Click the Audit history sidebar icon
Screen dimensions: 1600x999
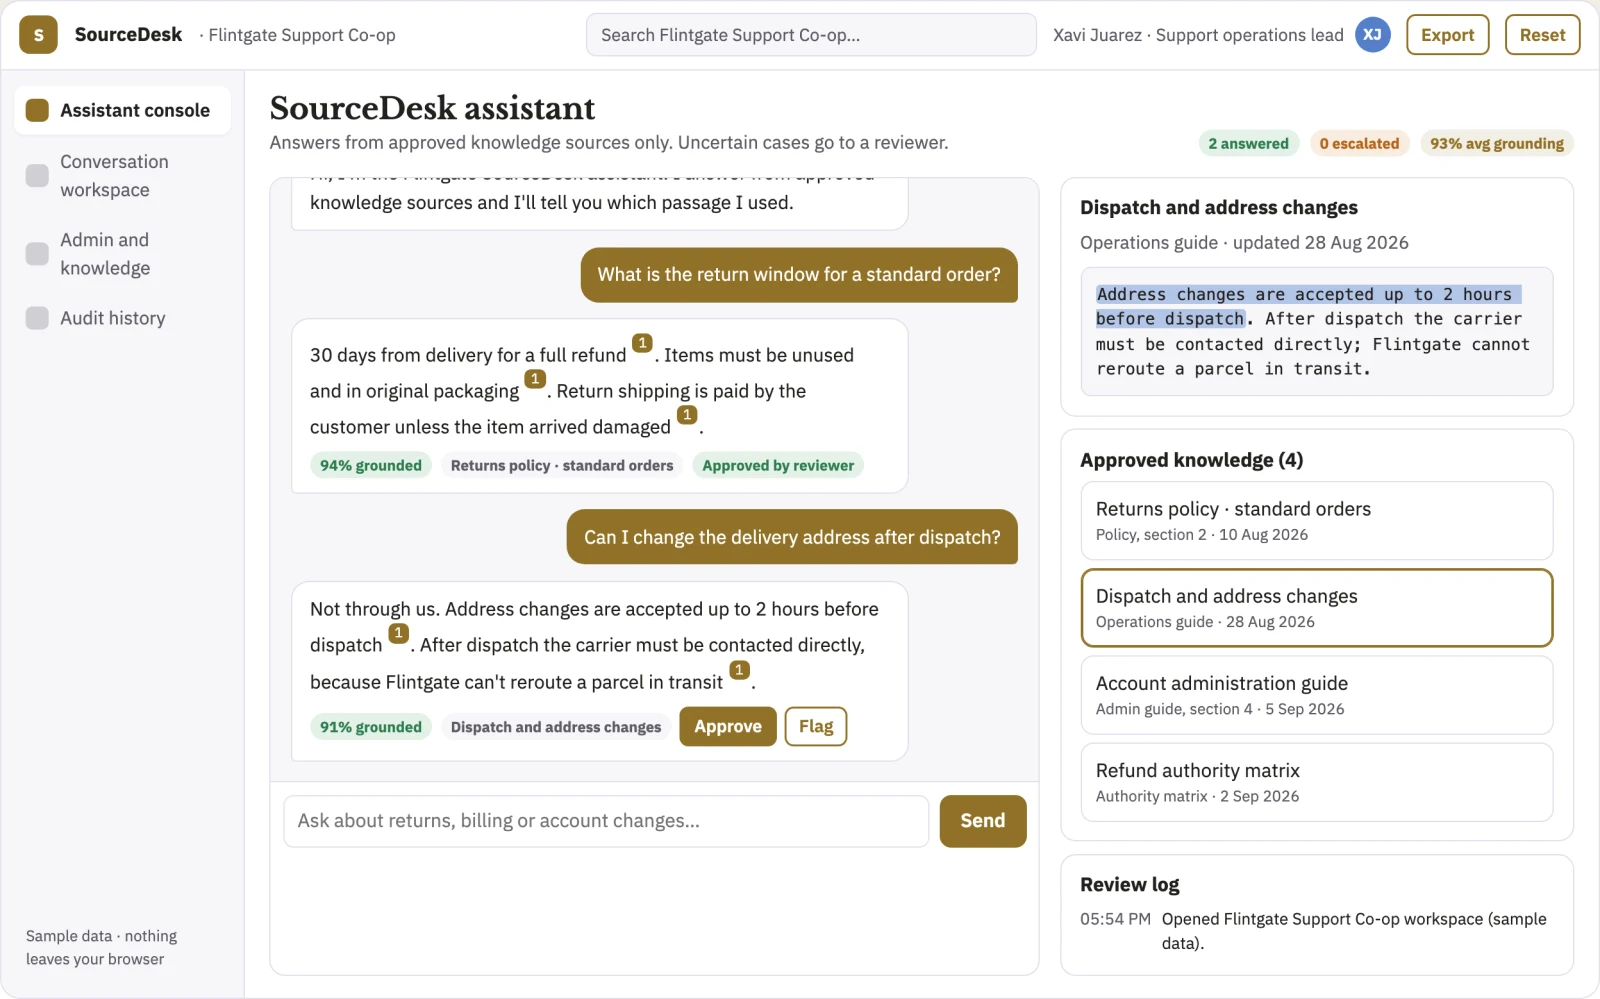[37, 318]
